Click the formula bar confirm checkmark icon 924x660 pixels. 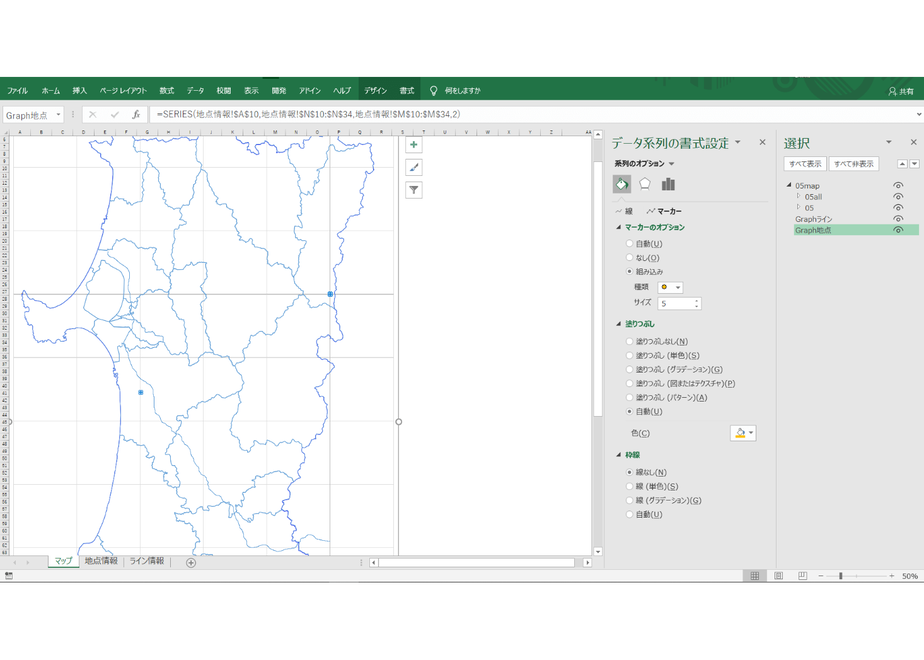114,114
